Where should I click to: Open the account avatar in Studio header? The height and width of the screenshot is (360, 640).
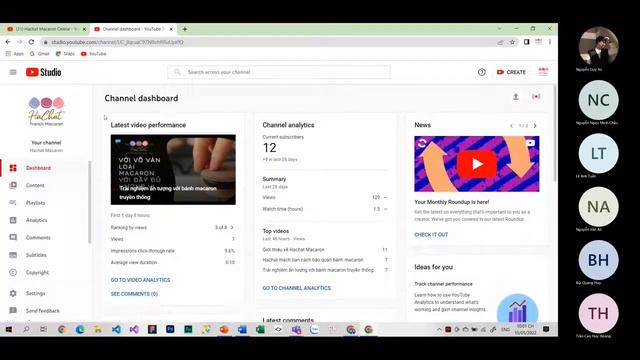click(543, 72)
